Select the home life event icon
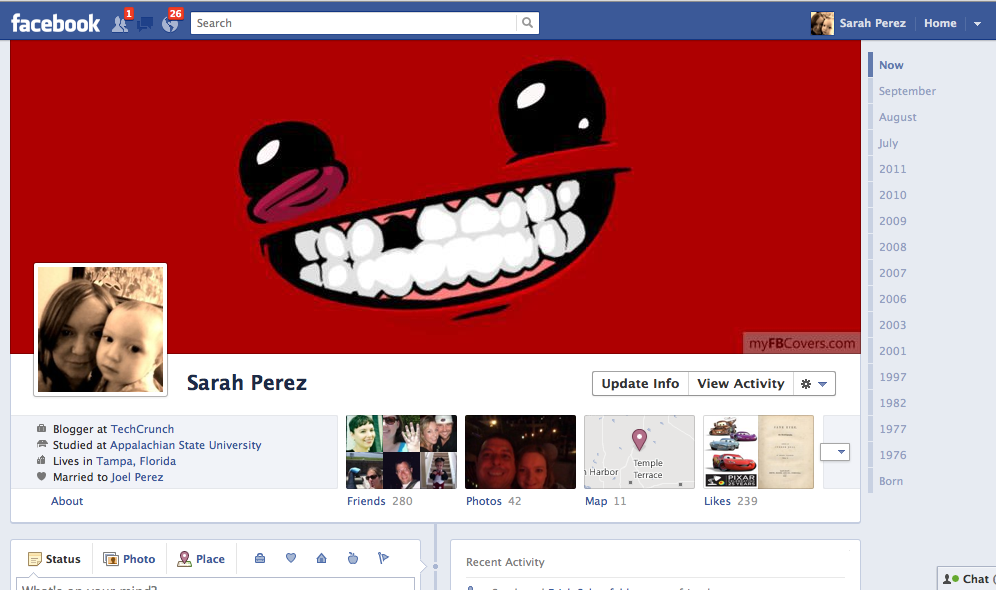Screen dimensions: 996x590 (321, 558)
